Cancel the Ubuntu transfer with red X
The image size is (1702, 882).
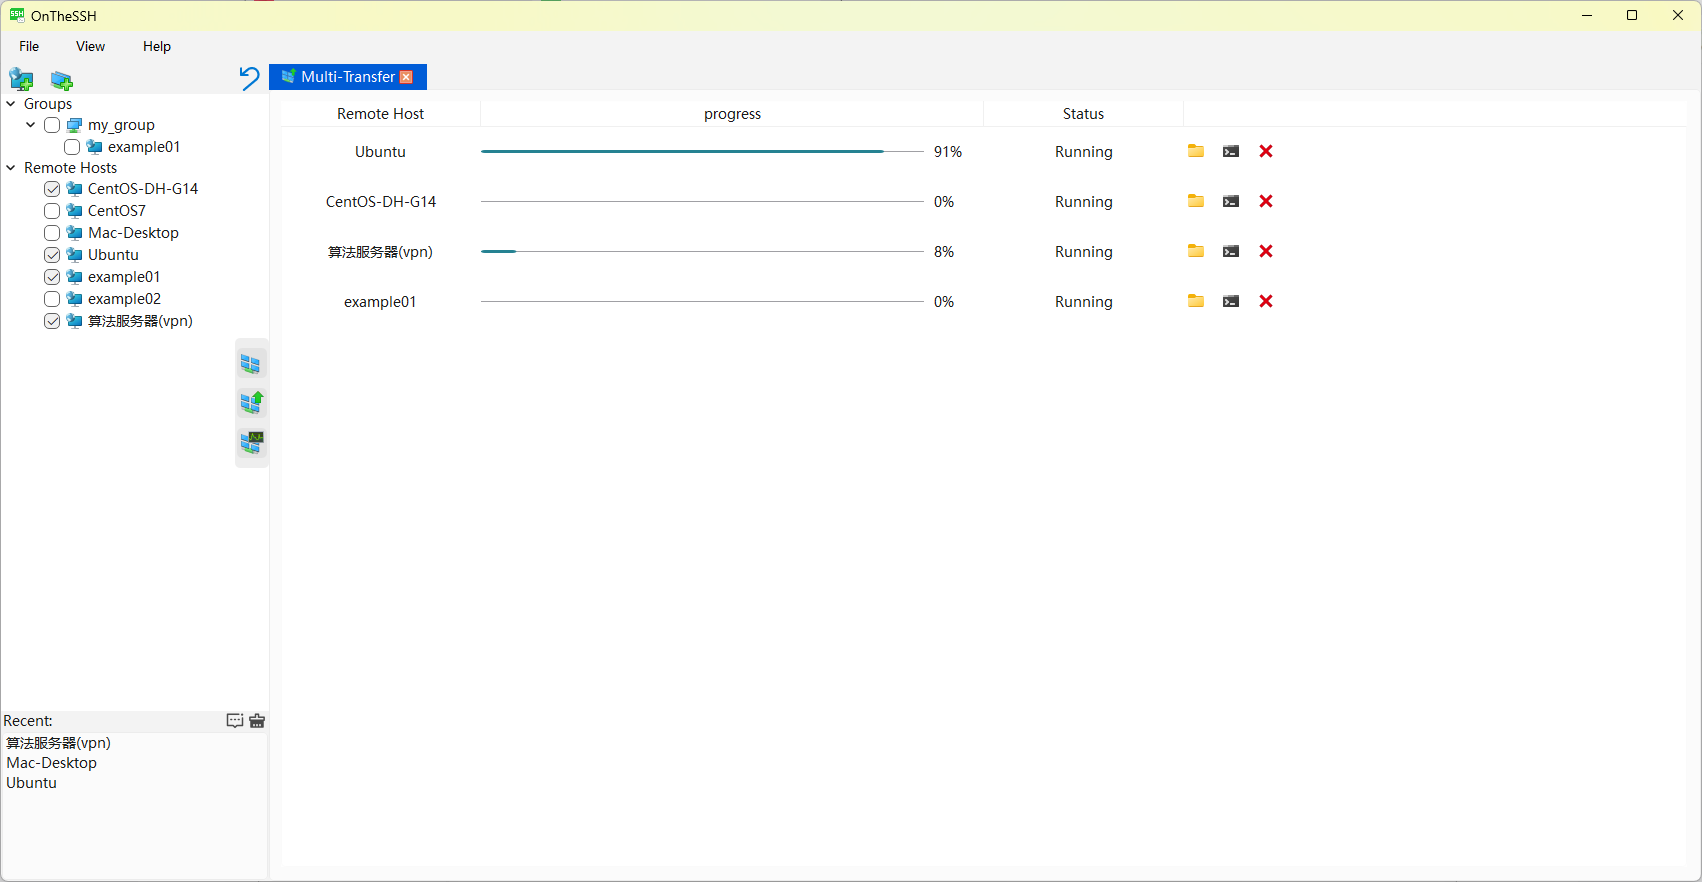click(1266, 151)
